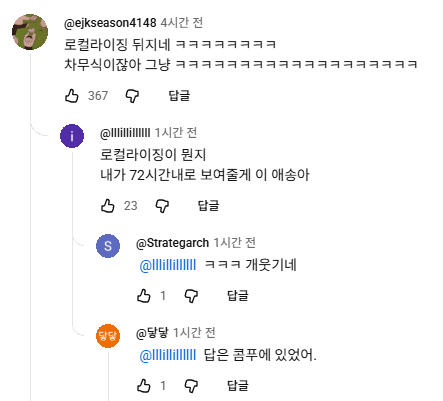Screen dimensions: 443x401
Task: Open the @닿닿 username link
Action: pos(152,333)
